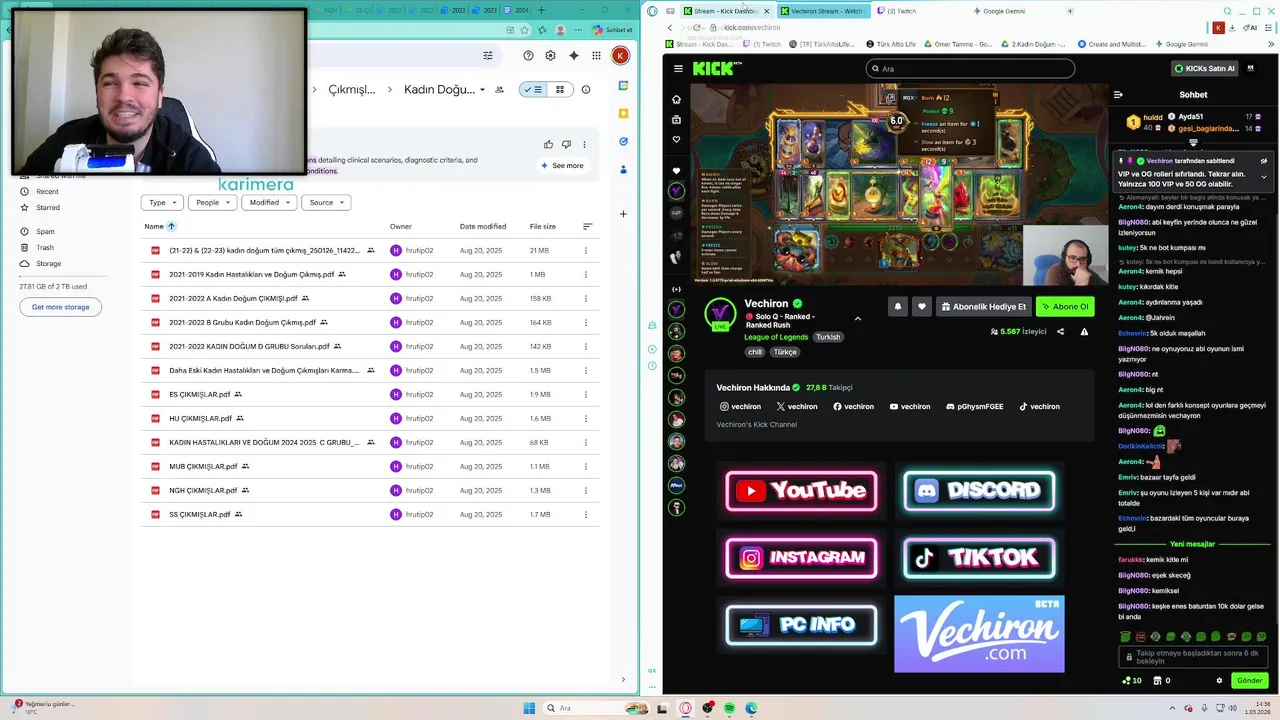The height and width of the screenshot is (720, 1280).
Task: Open the Discord panel banner
Action: [979, 491]
